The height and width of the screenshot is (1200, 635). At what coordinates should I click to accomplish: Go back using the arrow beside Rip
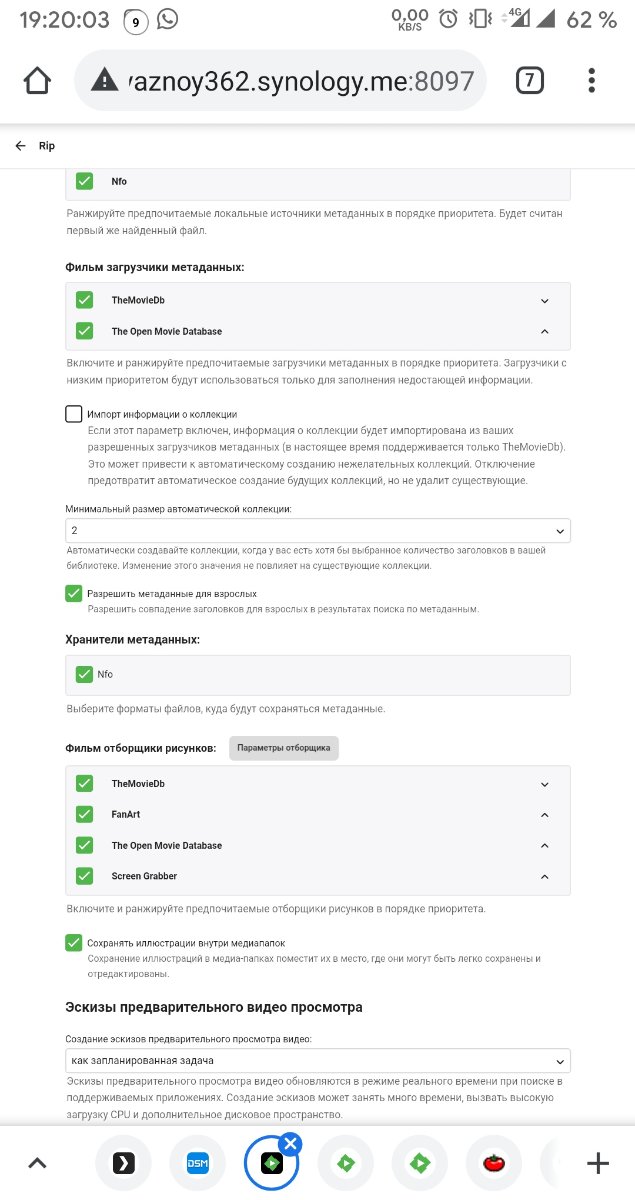click(21, 146)
